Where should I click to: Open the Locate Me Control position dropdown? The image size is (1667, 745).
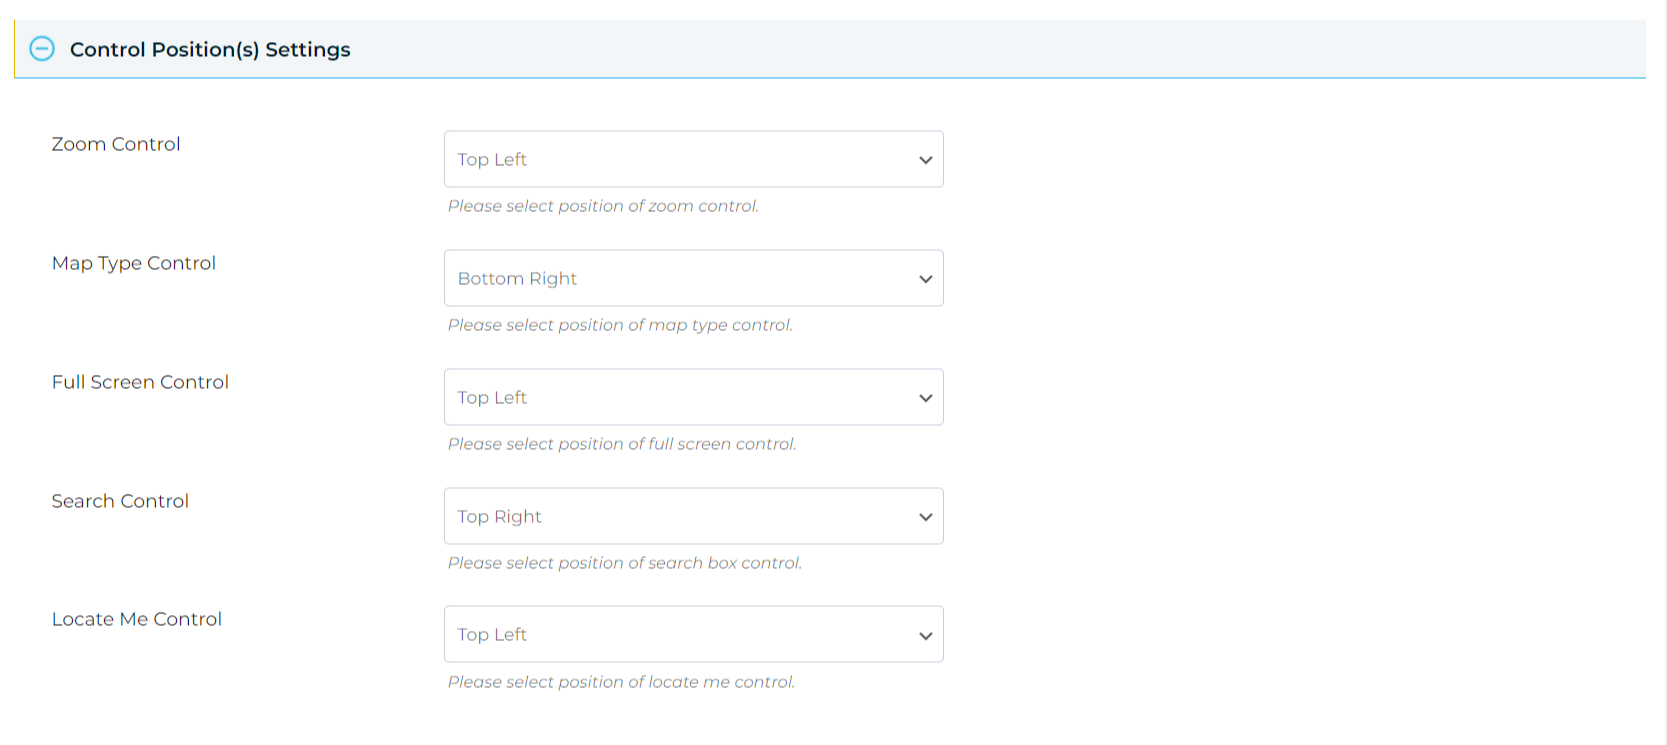point(693,634)
